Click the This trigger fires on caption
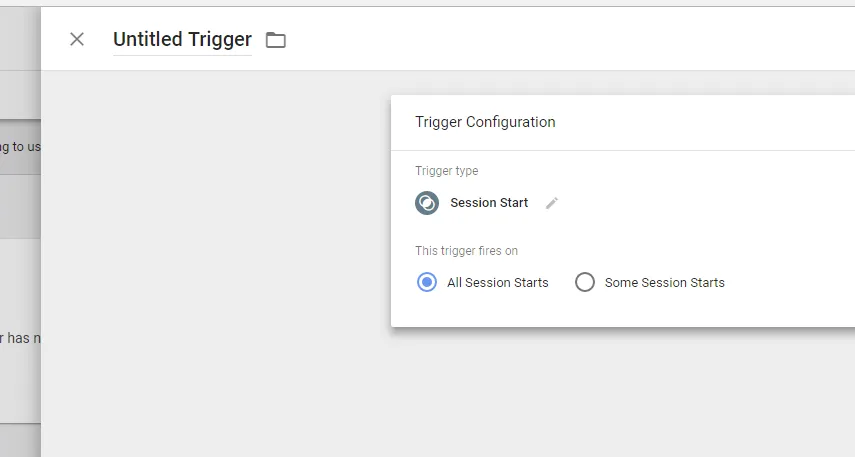Screen dimensions: 855x457 coord(466,251)
